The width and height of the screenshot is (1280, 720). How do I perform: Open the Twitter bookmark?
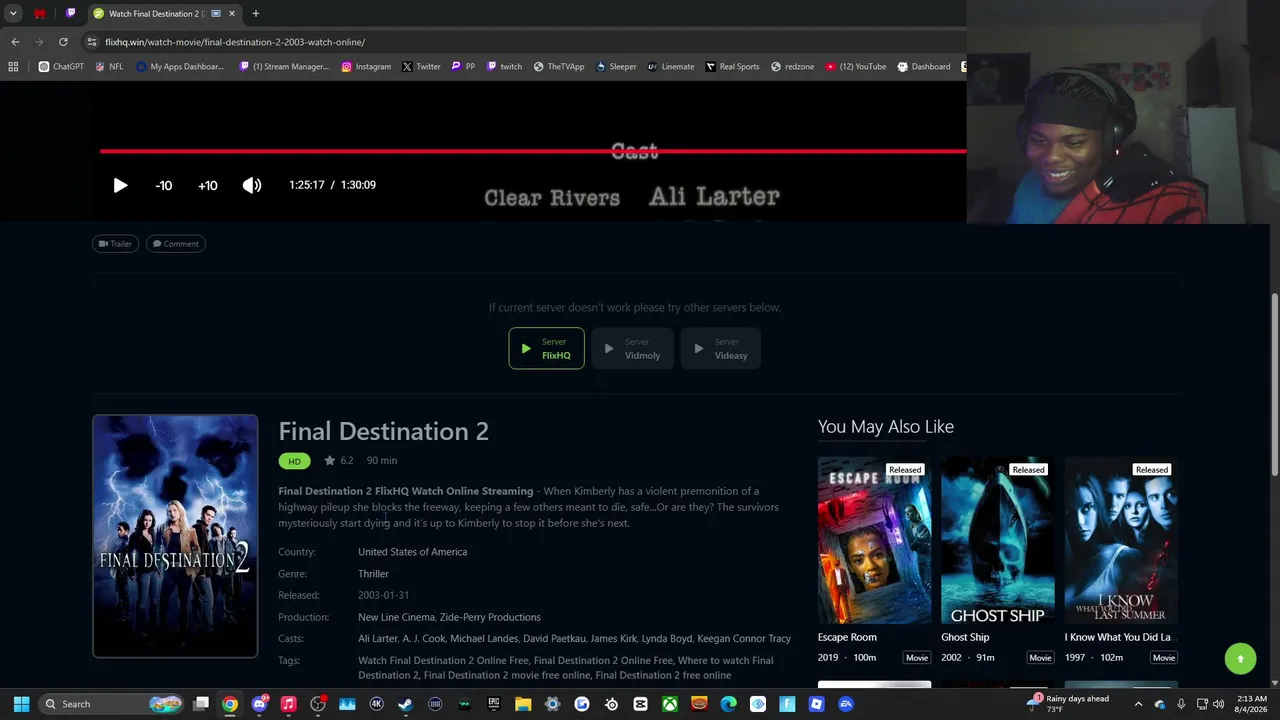tap(421, 67)
